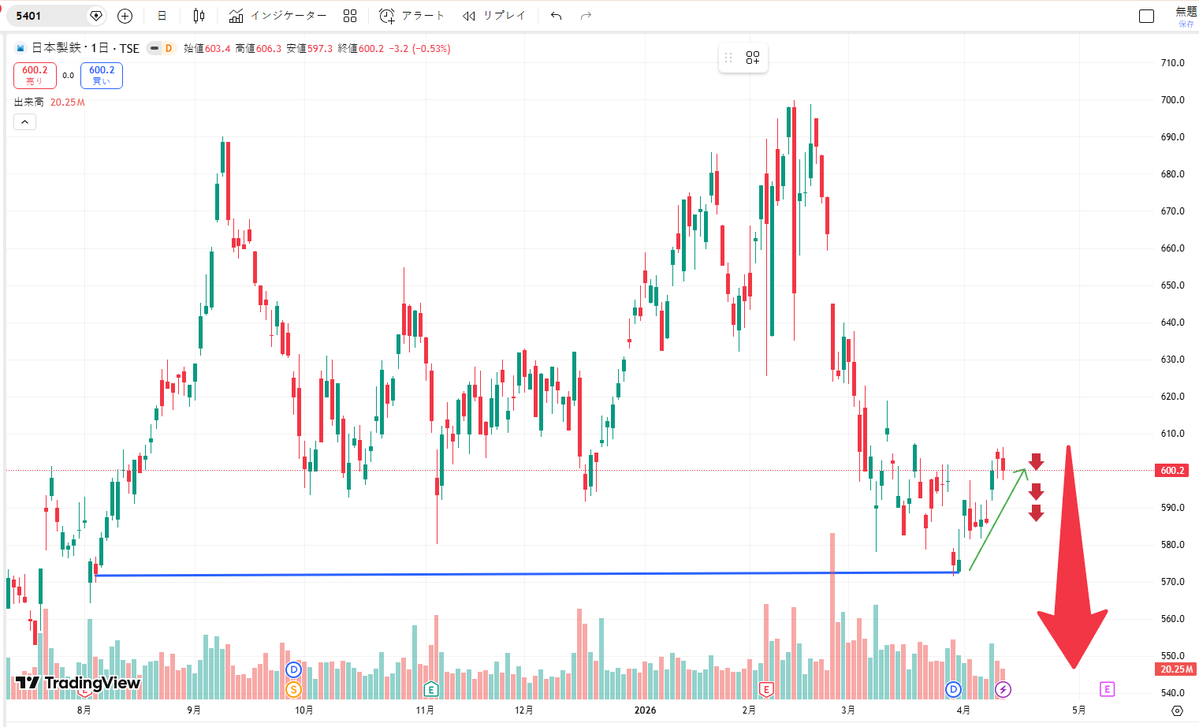Viewport: 1199px width, 727px height.
Task: Click the diamond icon inside the symbol box
Action: [96, 15]
